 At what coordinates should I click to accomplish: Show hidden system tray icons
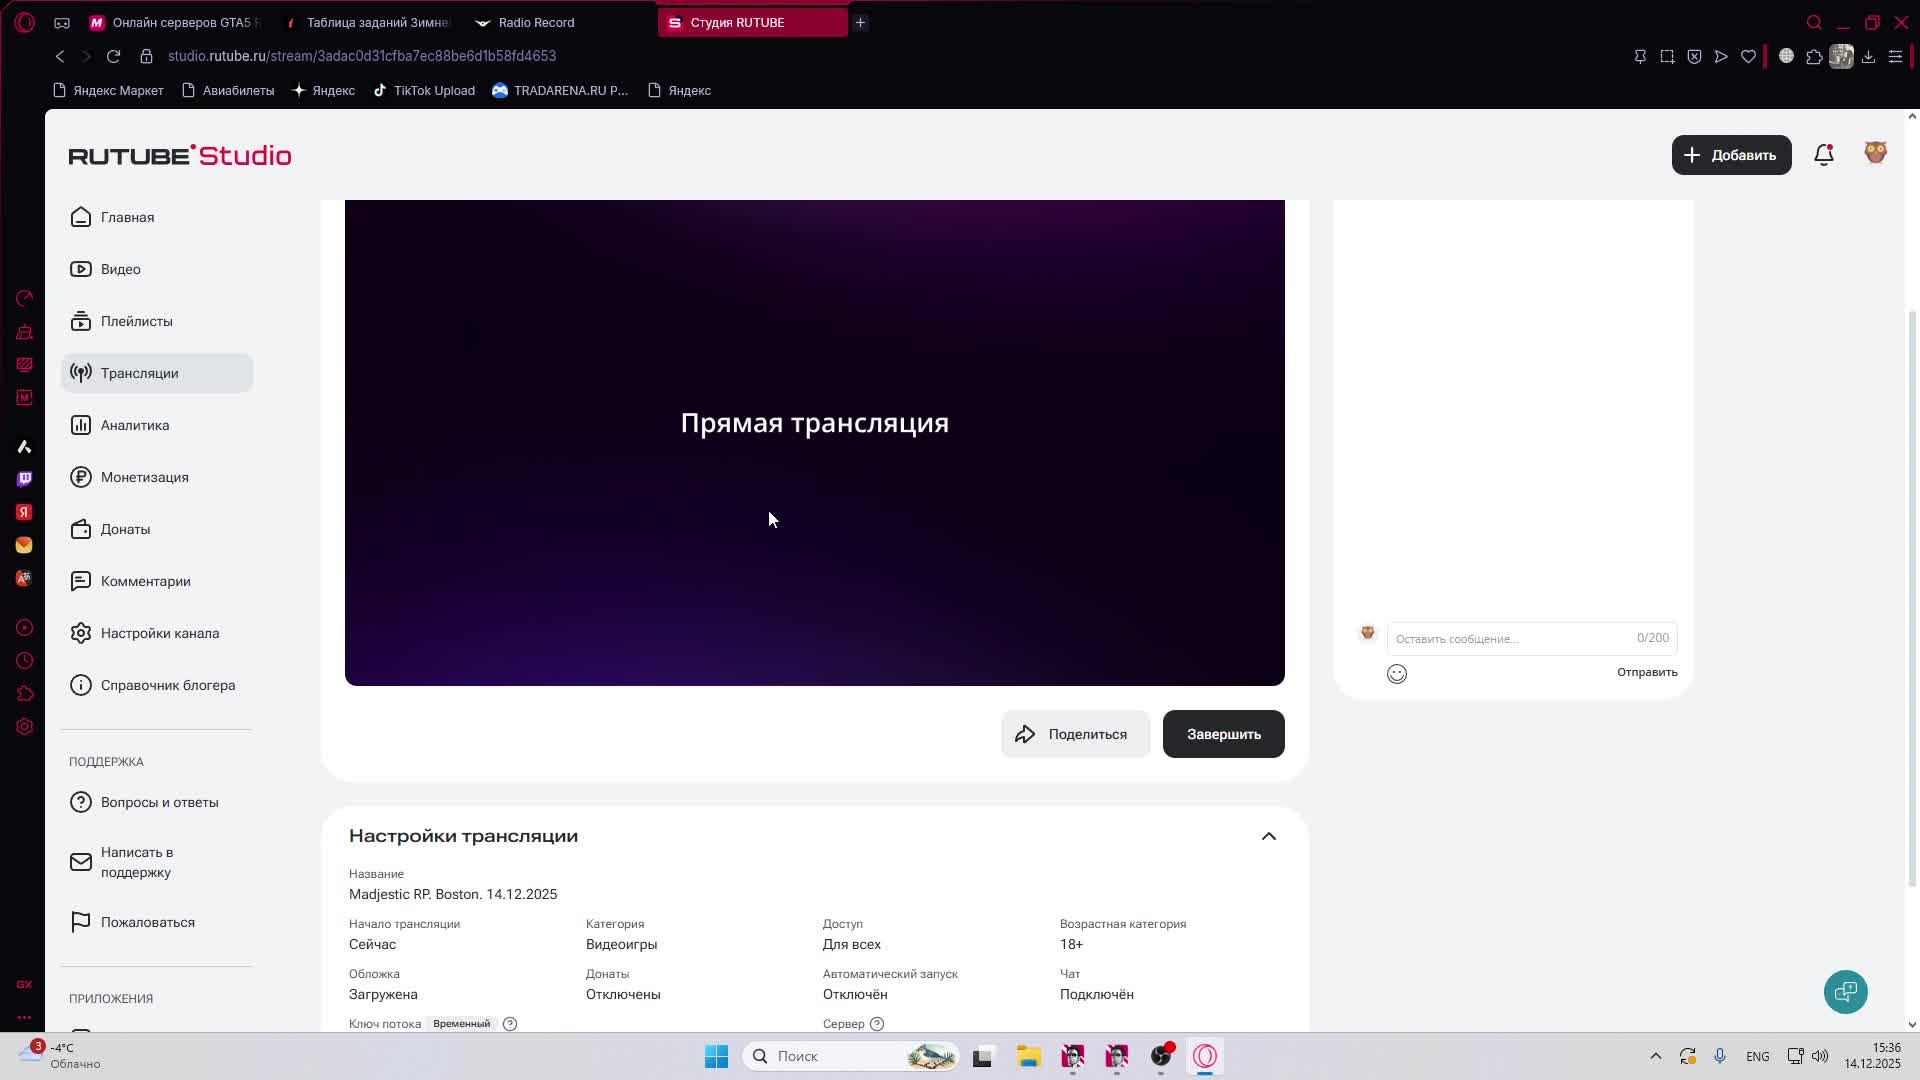(1655, 1056)
